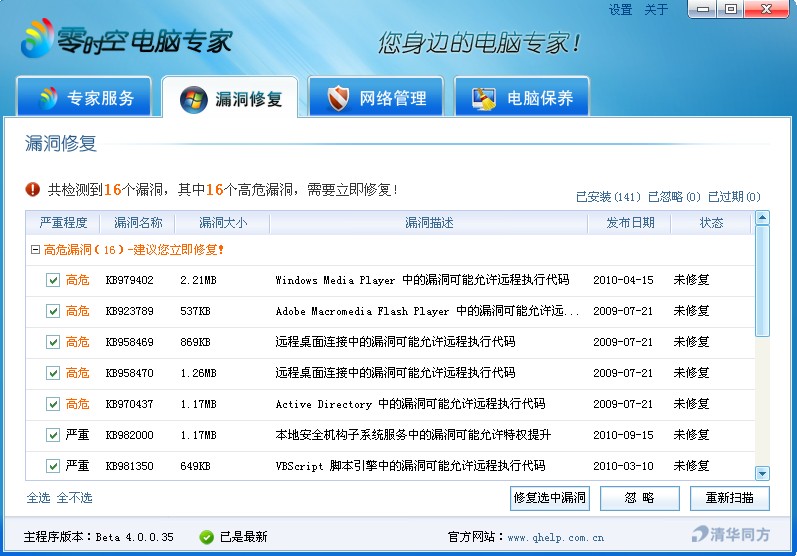
Task: Click the 忽略 button
Action: pos(639,498)
